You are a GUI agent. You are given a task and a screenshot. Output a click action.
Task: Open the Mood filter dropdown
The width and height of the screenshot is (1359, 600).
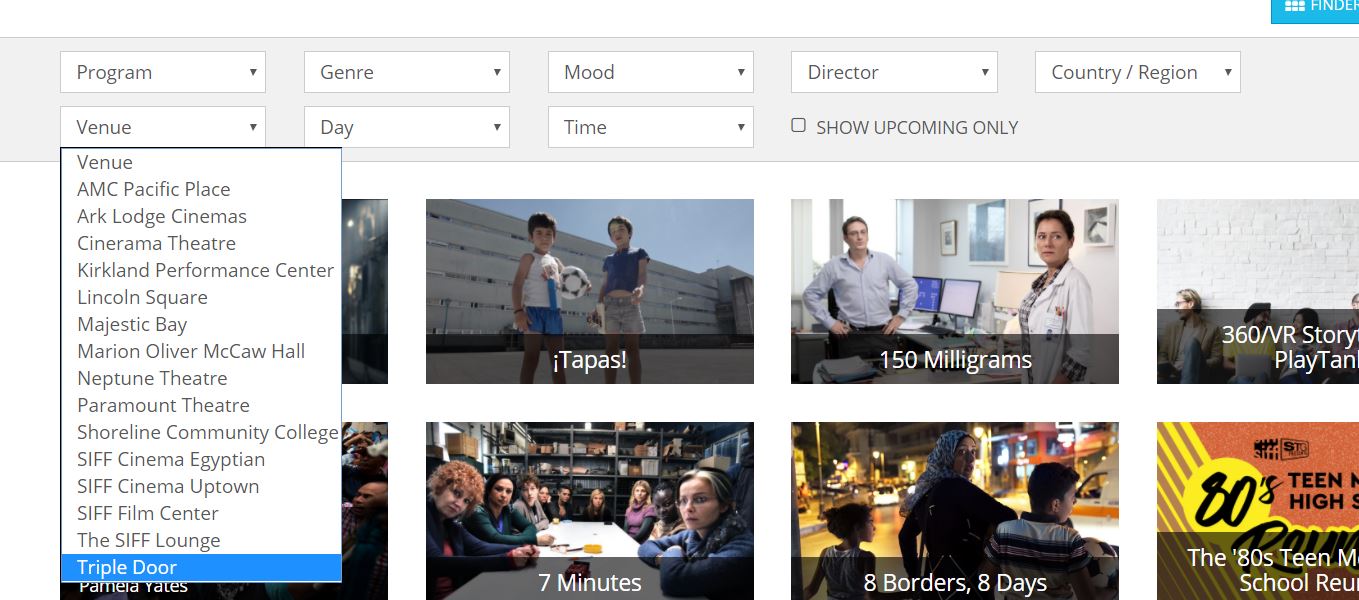click(651, 72)
